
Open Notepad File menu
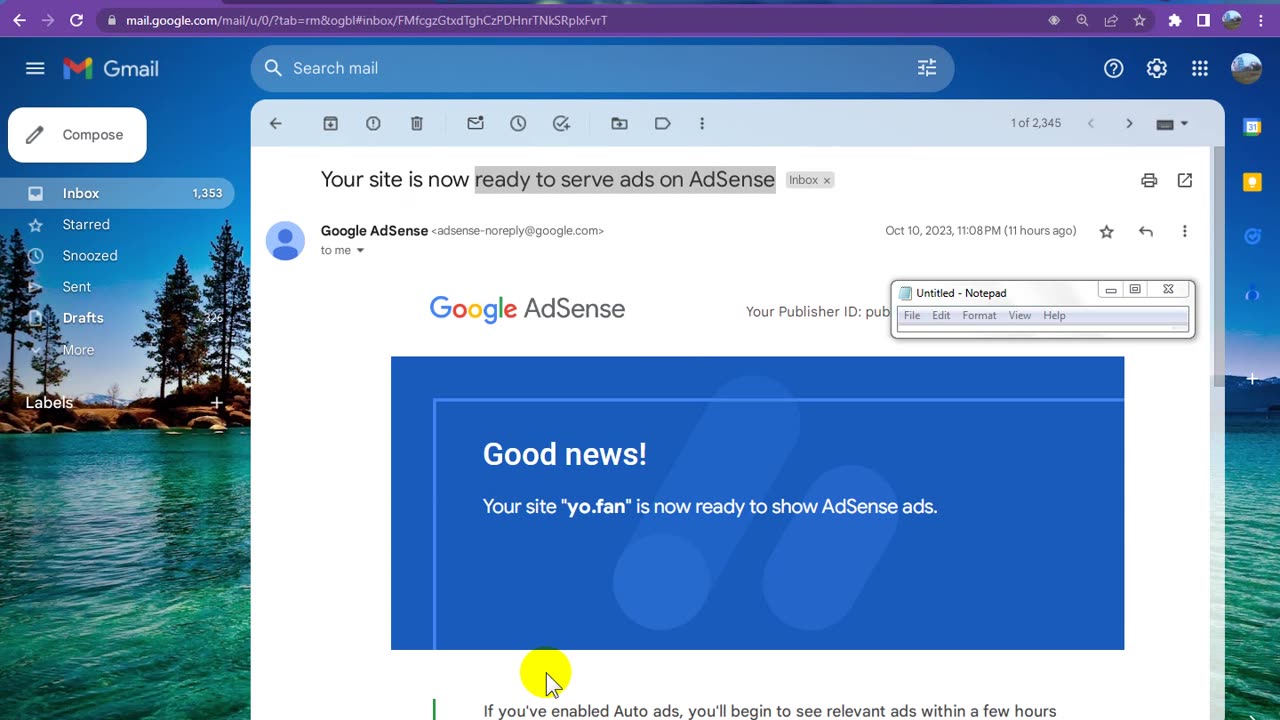click(x=912, y=316)
